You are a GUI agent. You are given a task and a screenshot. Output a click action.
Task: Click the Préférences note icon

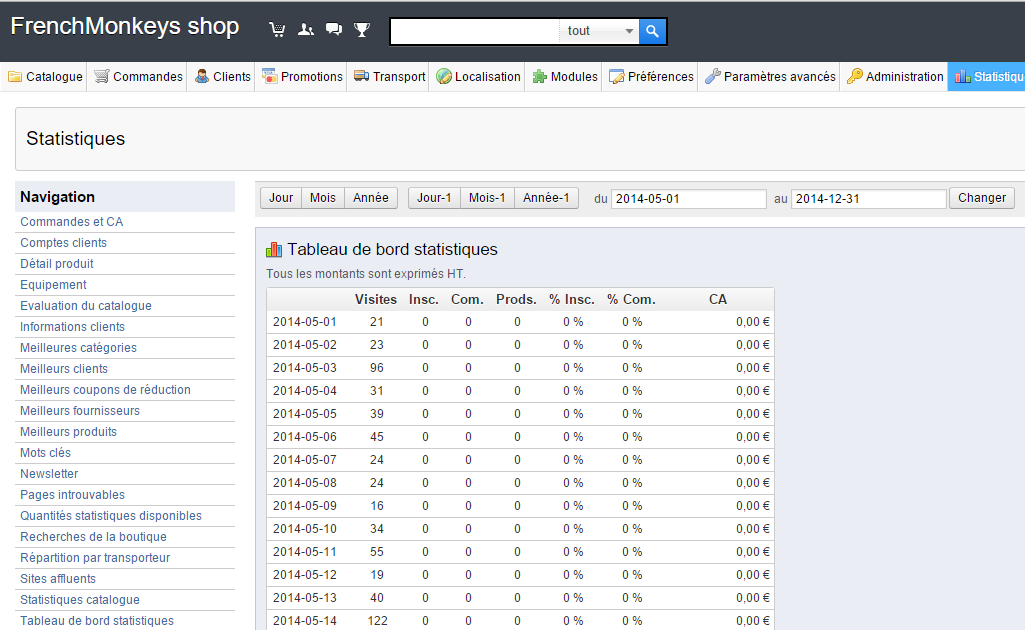pyautogui.click(x=616, y=76)
